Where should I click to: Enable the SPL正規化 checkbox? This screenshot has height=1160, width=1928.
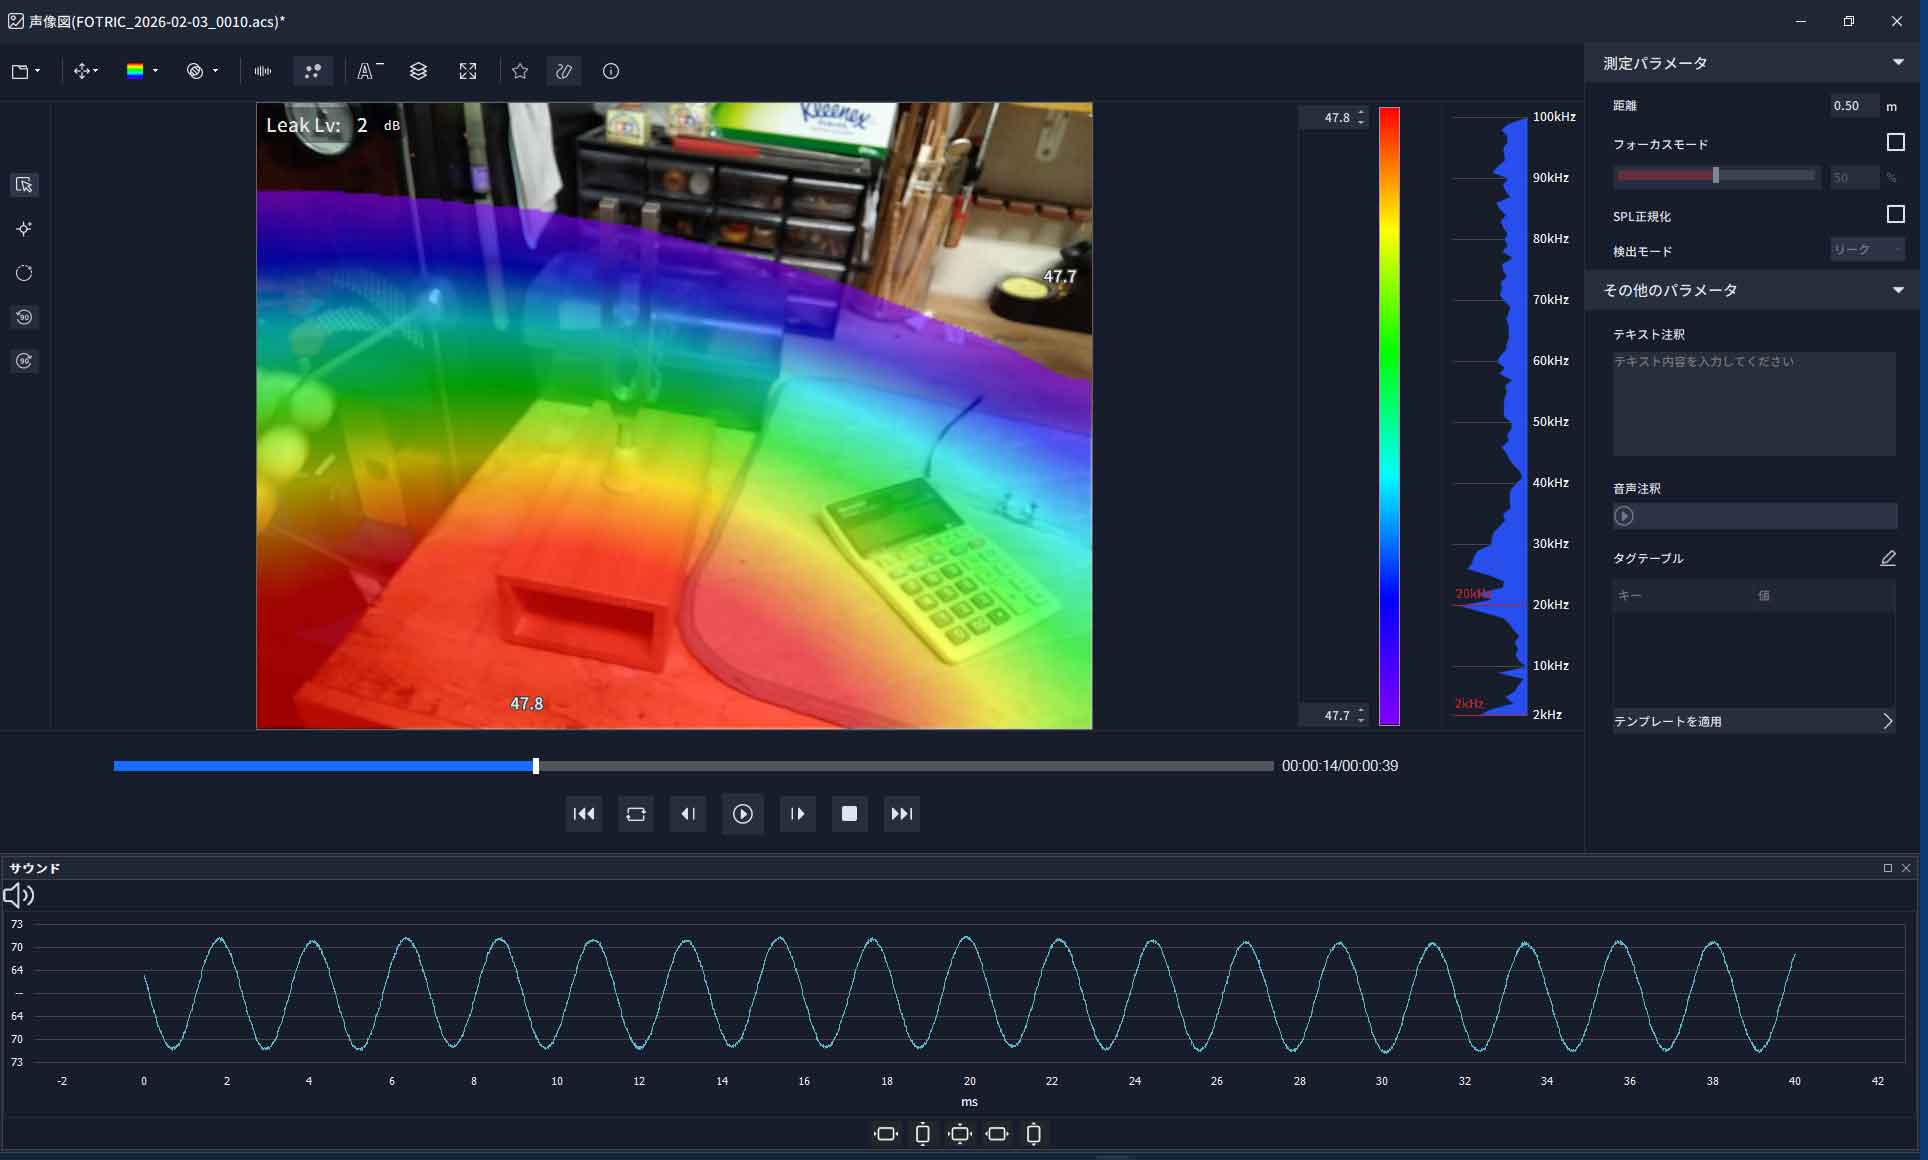pyautogui.click(x=1895, y=215)
